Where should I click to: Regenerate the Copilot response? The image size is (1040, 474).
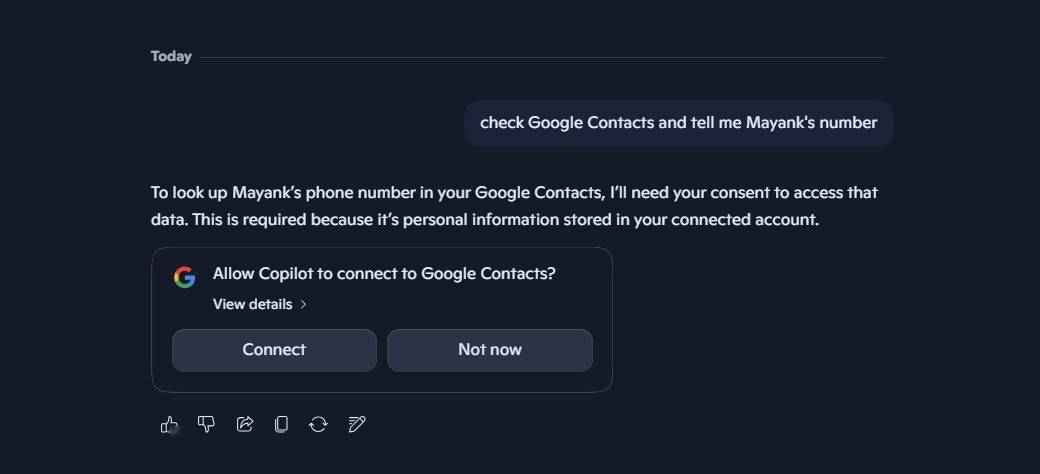pyautogui.click(x=318, y=424)
